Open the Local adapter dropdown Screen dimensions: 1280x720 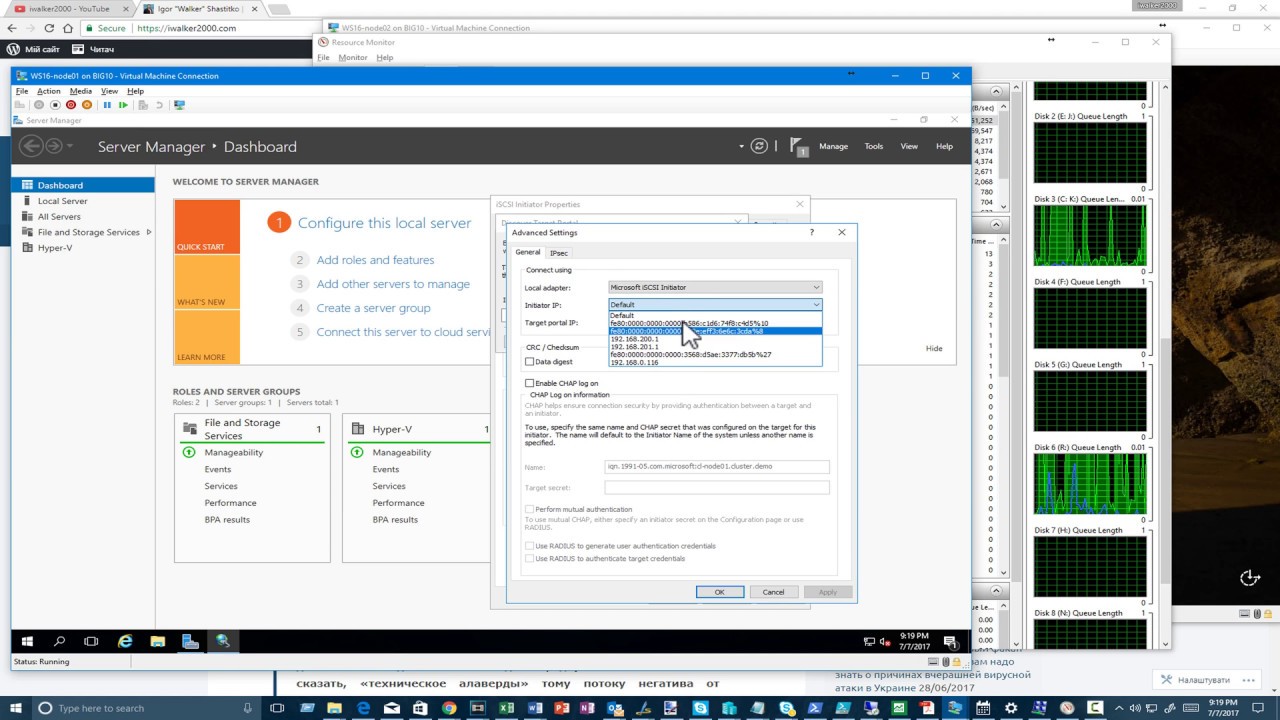click(x=715, y=287)
